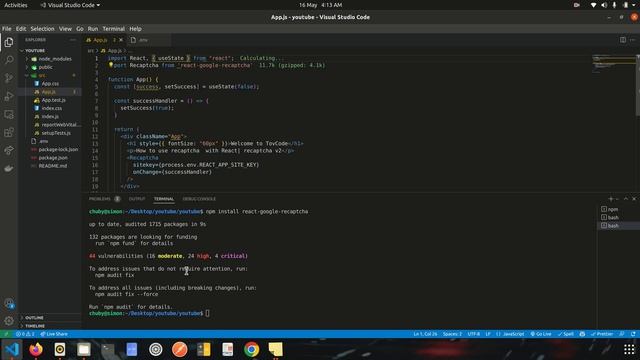
Task: Open App.css in explorer
Action: point(50,83)
